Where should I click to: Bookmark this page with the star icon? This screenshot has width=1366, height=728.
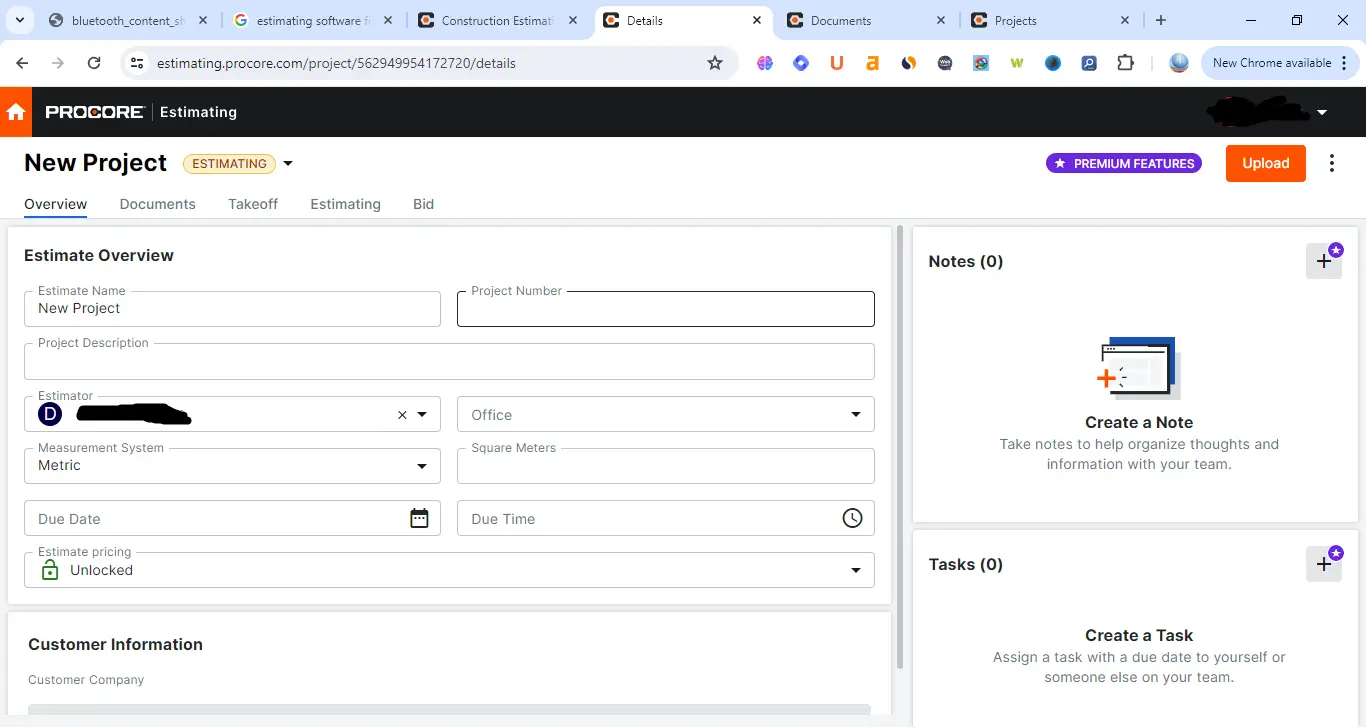[715, 62]
